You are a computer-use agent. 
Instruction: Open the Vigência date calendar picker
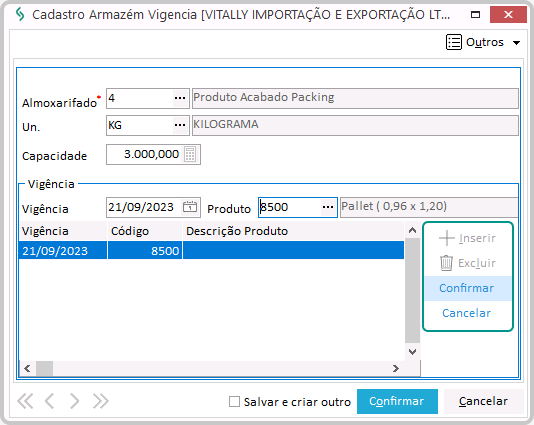(190, 207)
